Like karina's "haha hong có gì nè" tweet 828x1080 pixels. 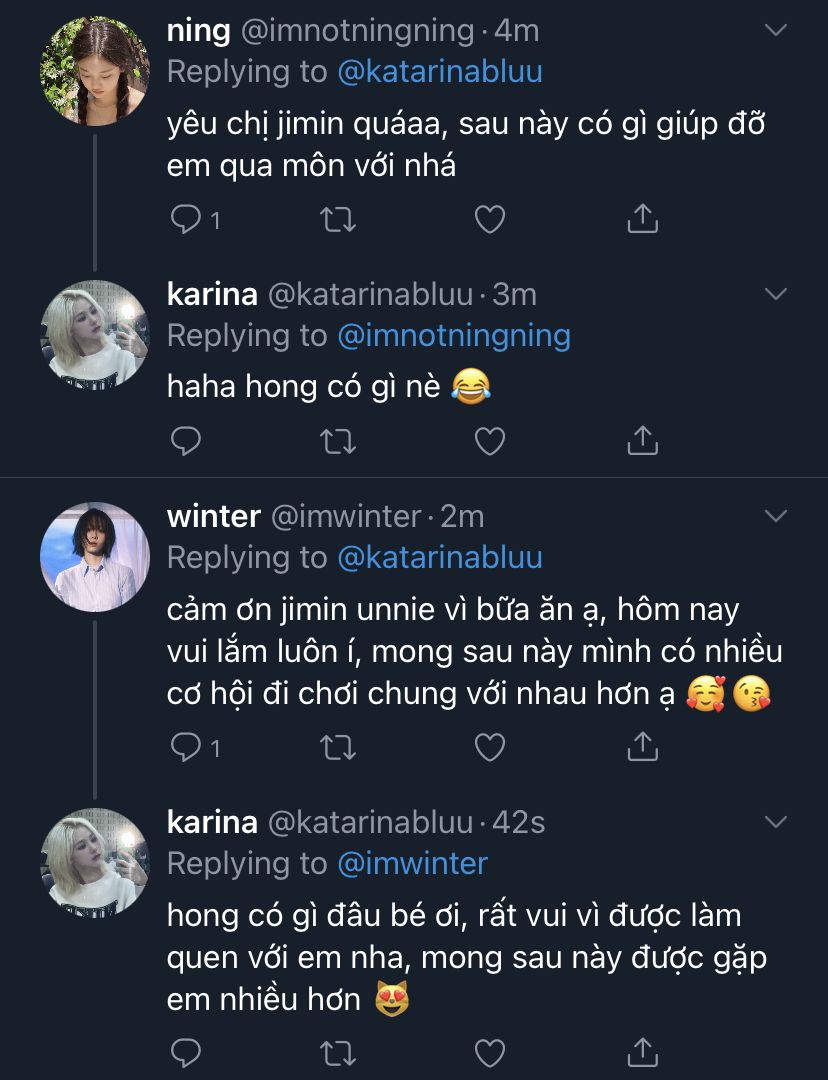click(489, 440)
